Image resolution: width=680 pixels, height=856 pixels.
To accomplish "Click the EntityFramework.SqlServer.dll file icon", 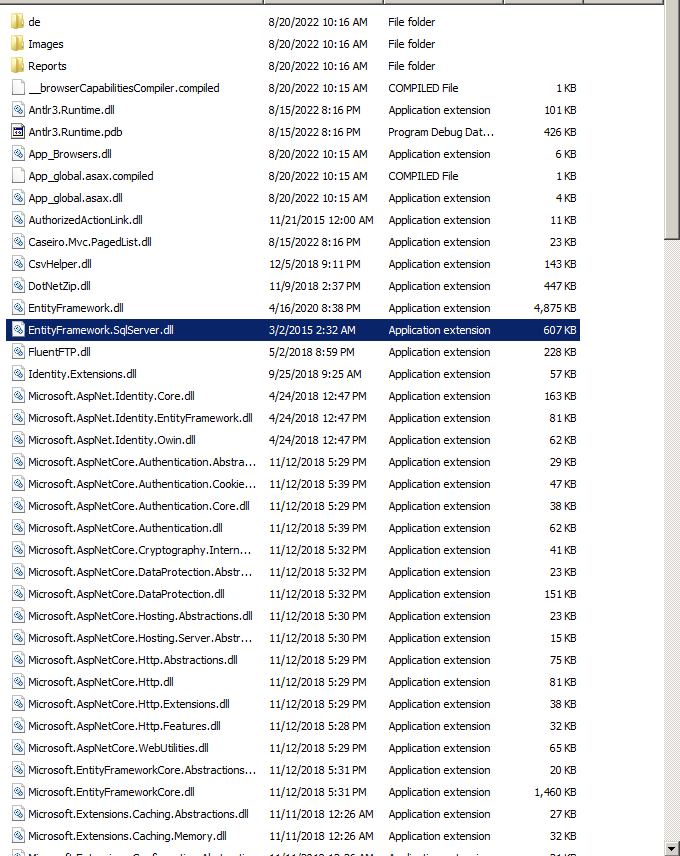I will 18,330.
